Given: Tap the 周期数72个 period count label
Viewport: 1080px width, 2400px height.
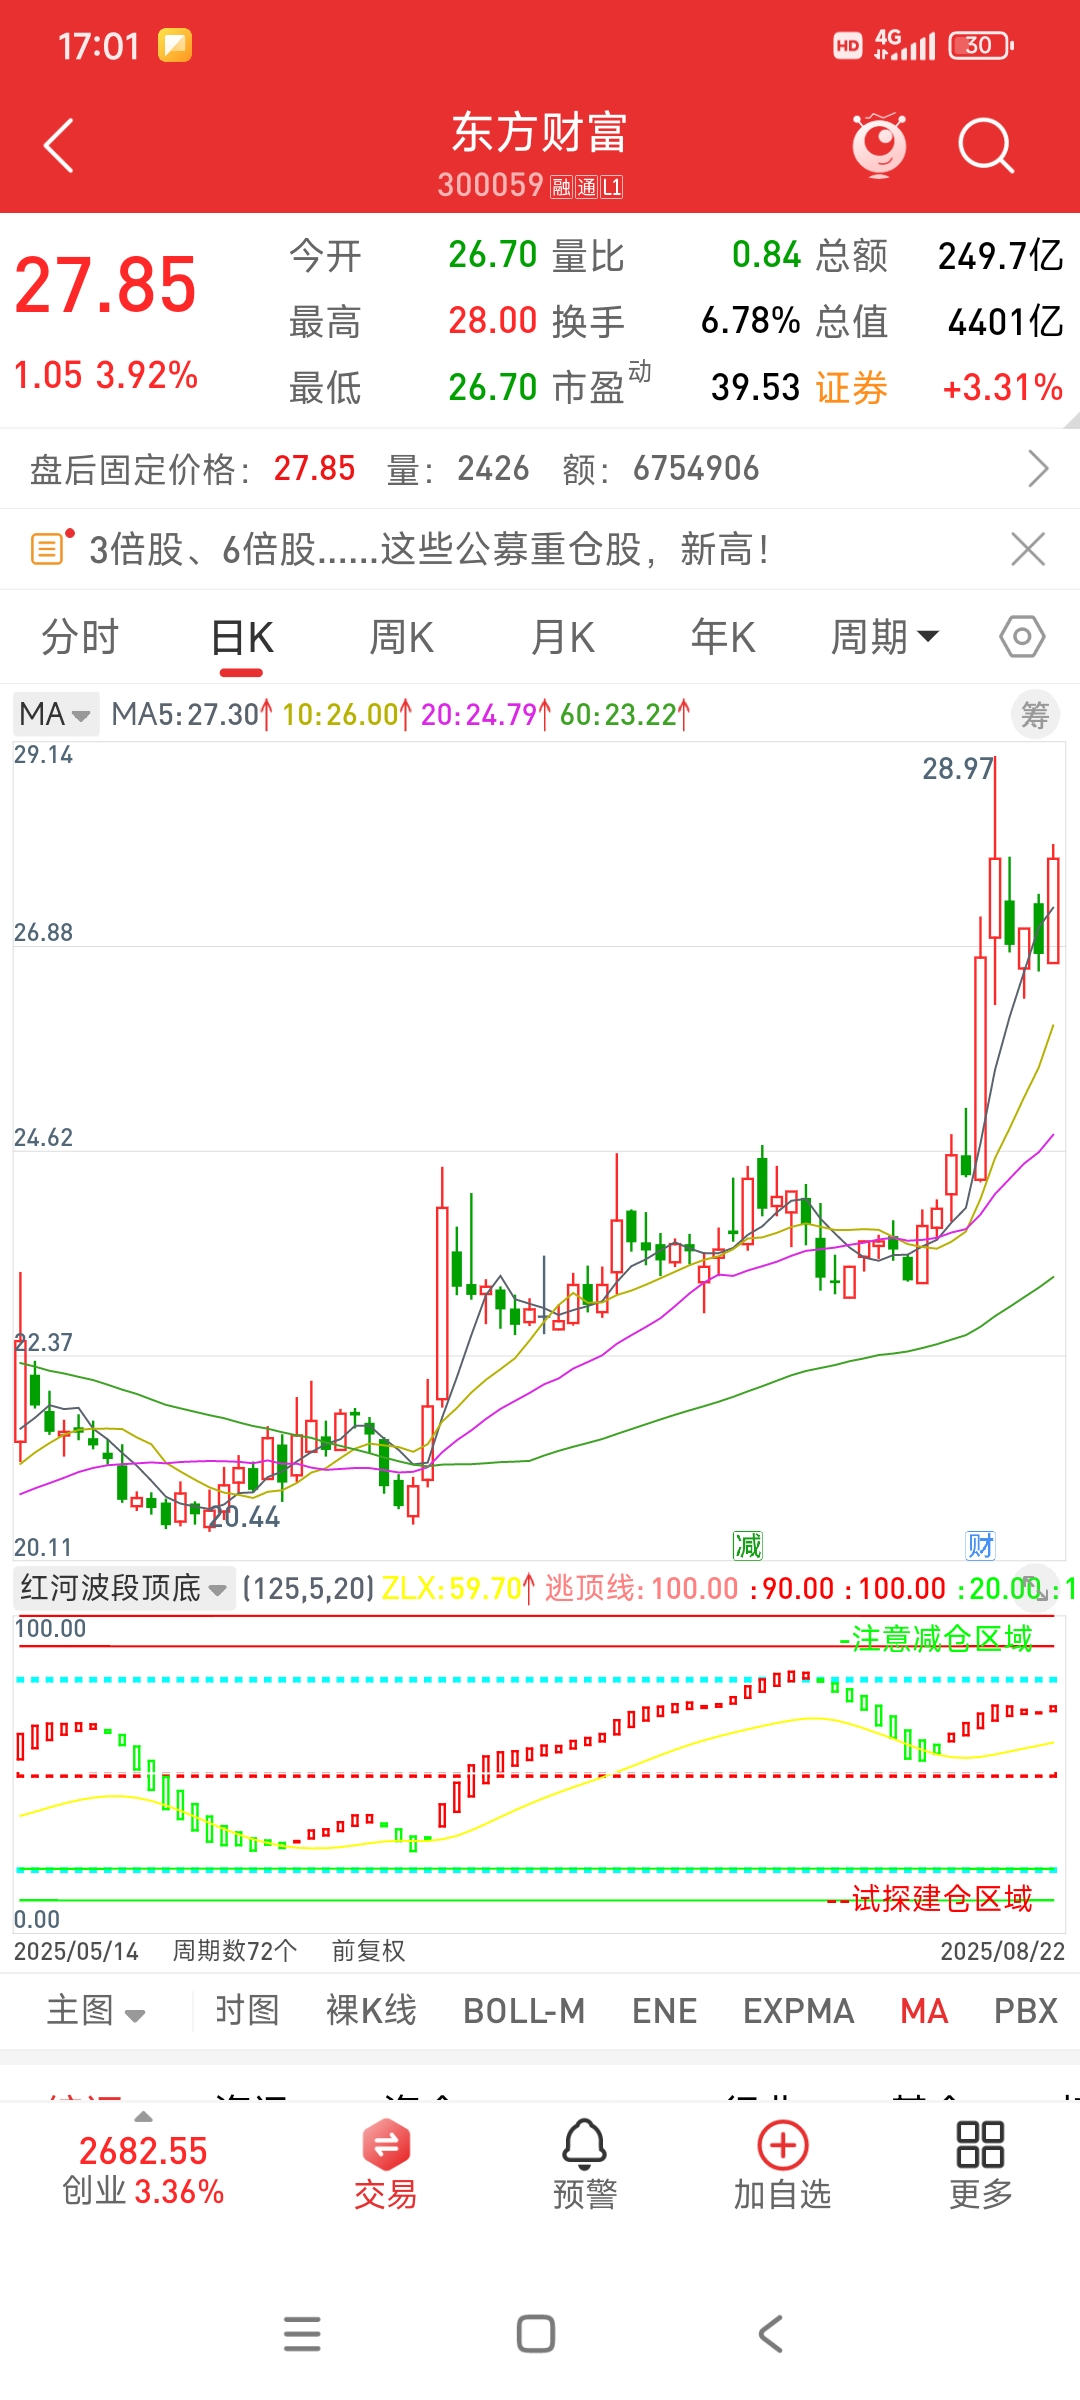Looking at the screenshot, I should 235,1950.
